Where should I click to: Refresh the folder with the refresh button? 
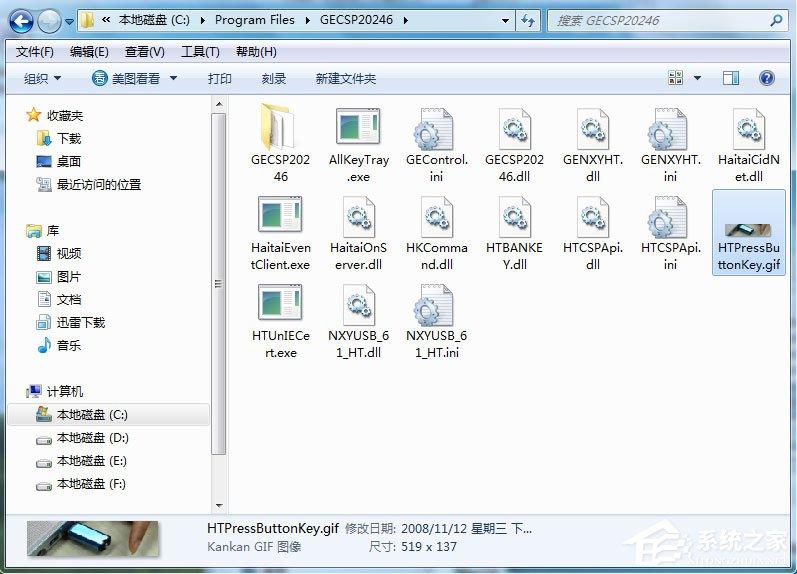(x=528, y=21)
